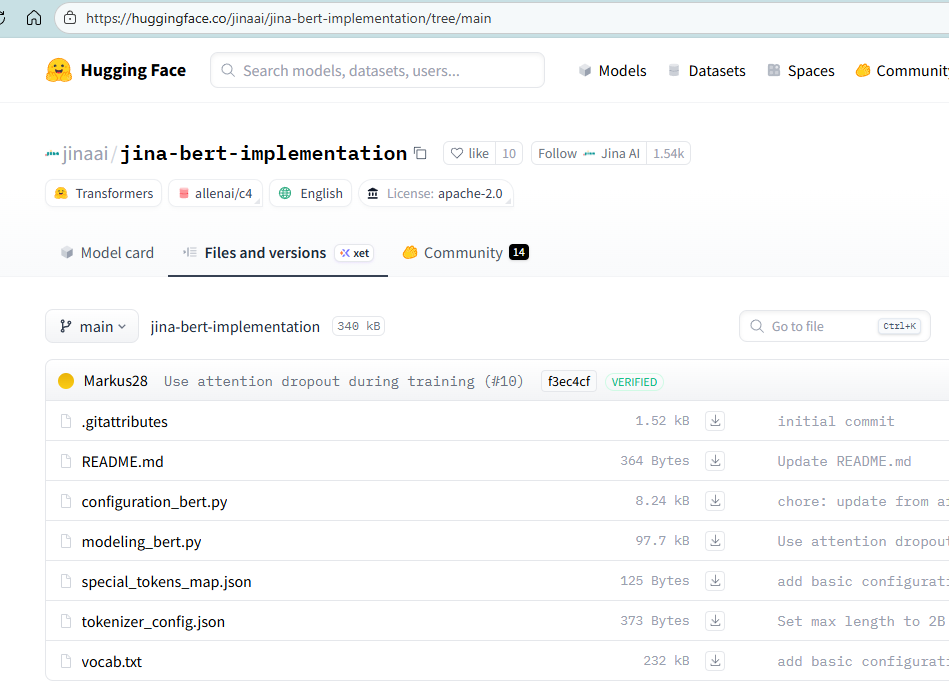Open Markus28 user profile link
The height and width of the screenshot is (692, 949).
[116, 381]
